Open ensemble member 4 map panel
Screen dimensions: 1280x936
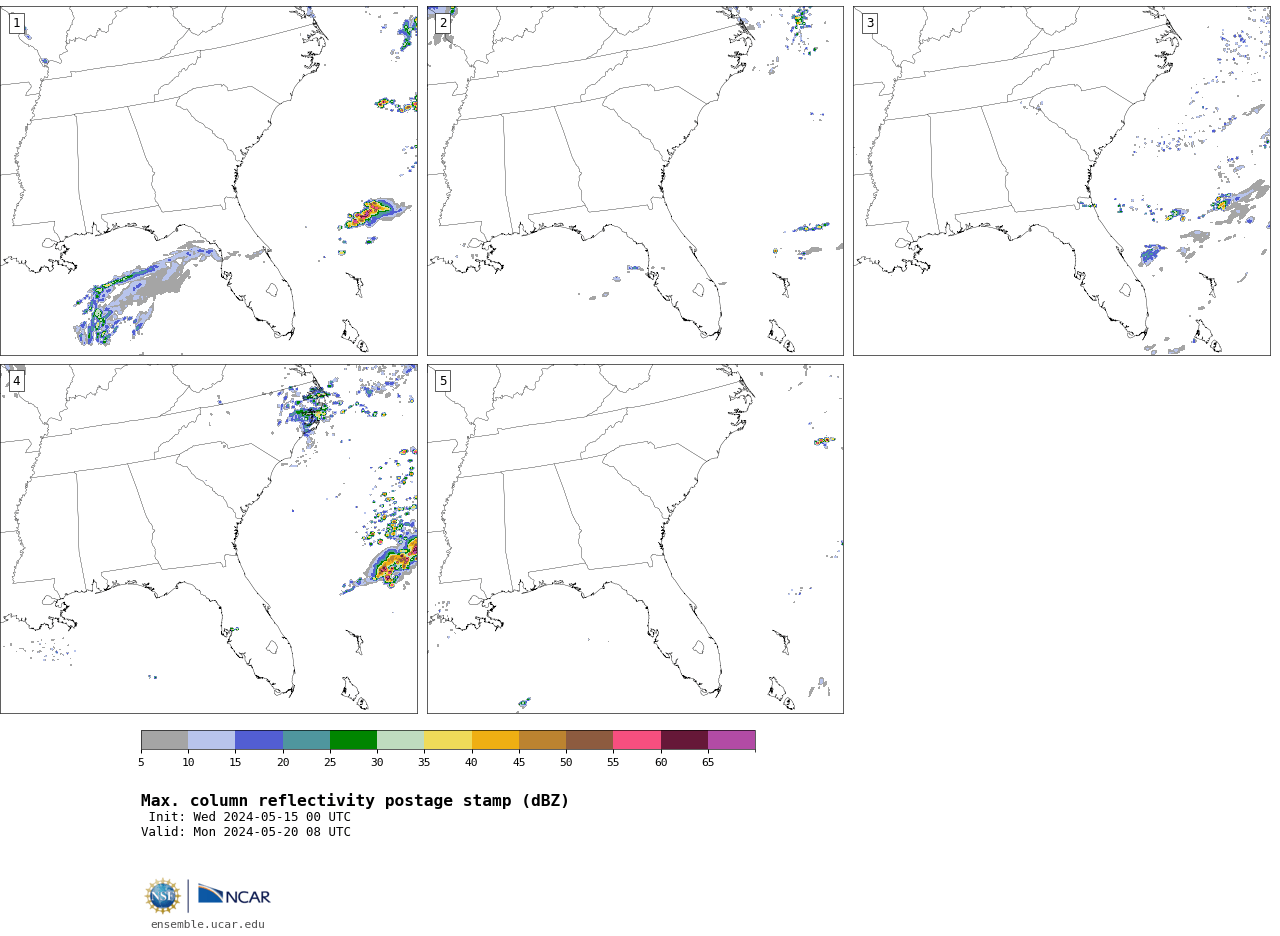tap(208, 539)
